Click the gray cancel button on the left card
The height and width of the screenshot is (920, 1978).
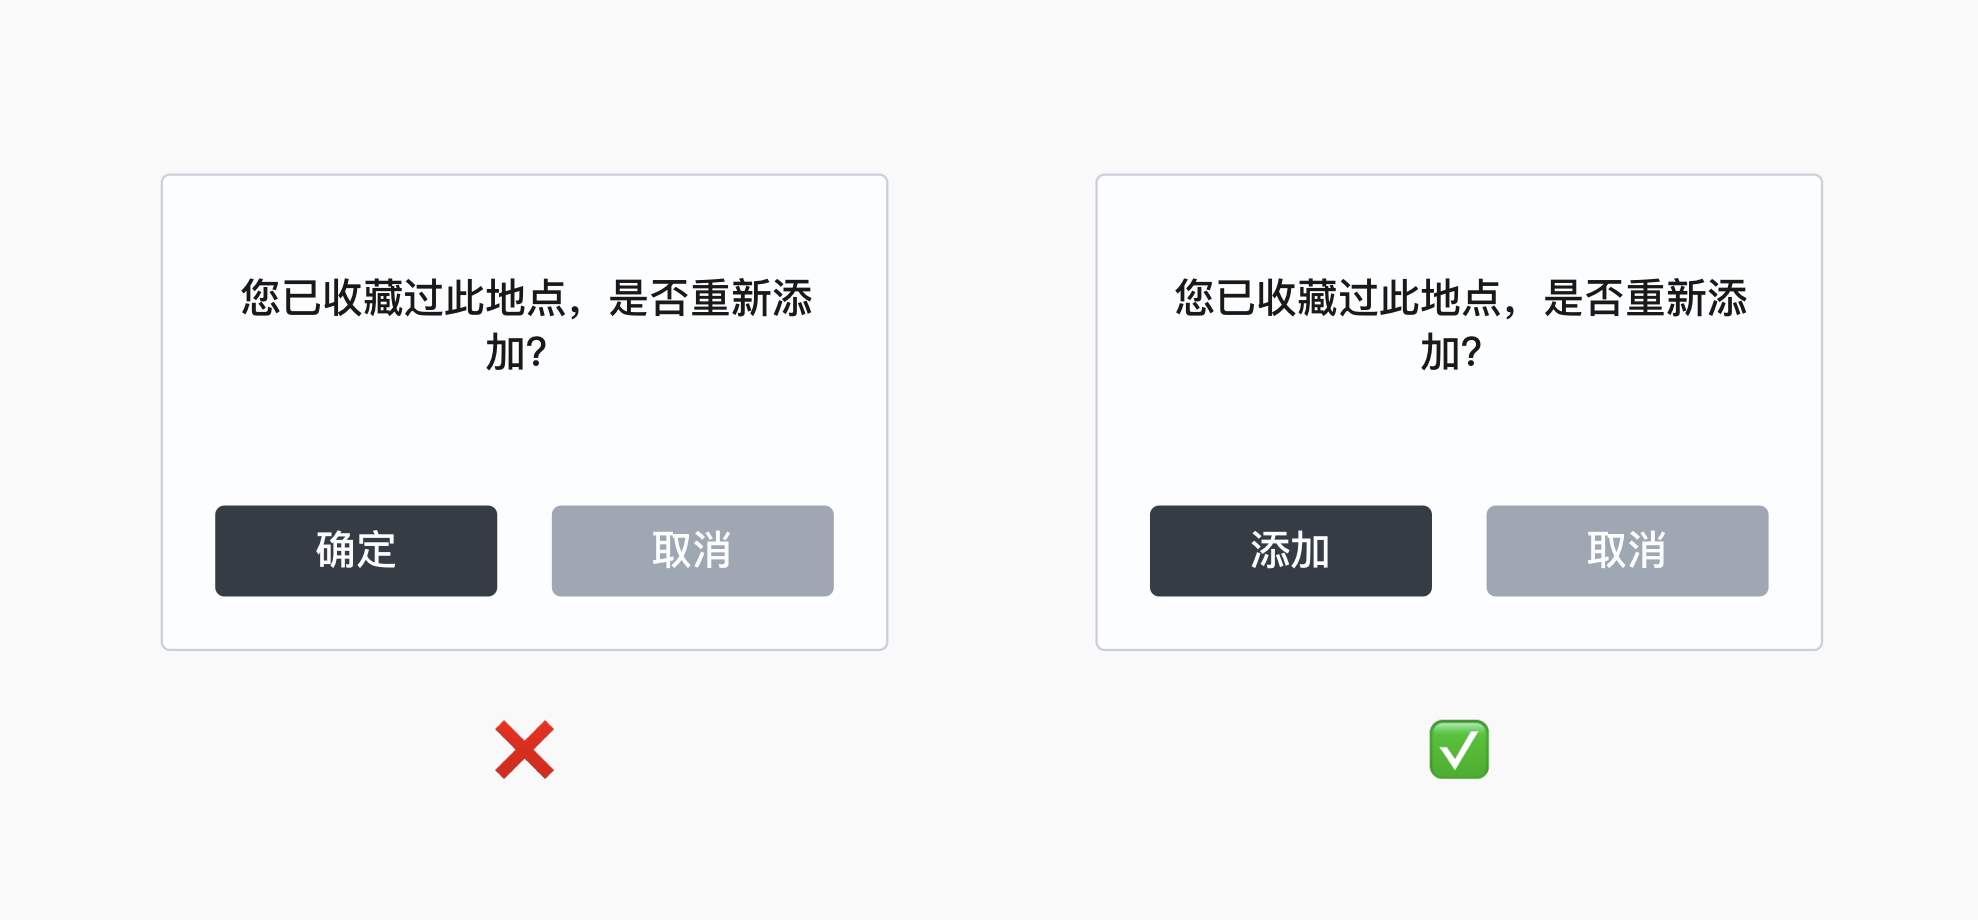(691, 551)
